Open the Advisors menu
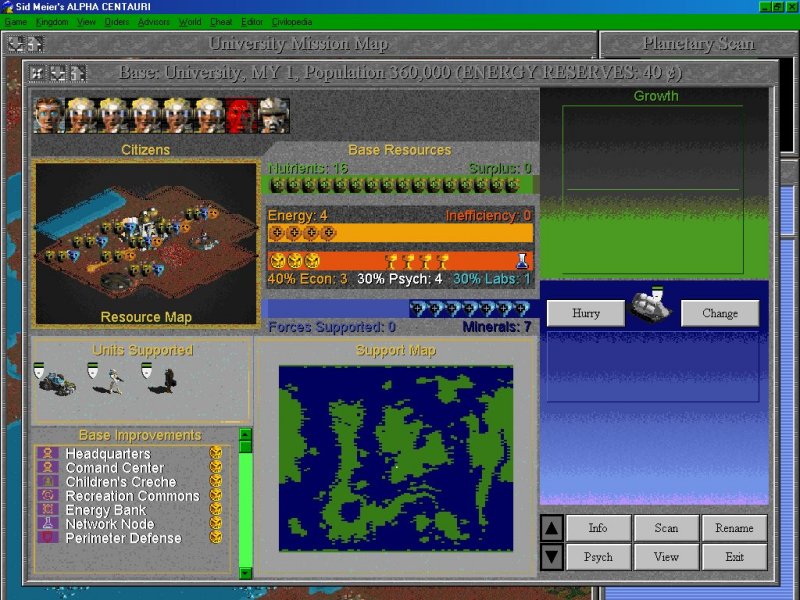The image size is (800, 600). click(x=154, y=22)
